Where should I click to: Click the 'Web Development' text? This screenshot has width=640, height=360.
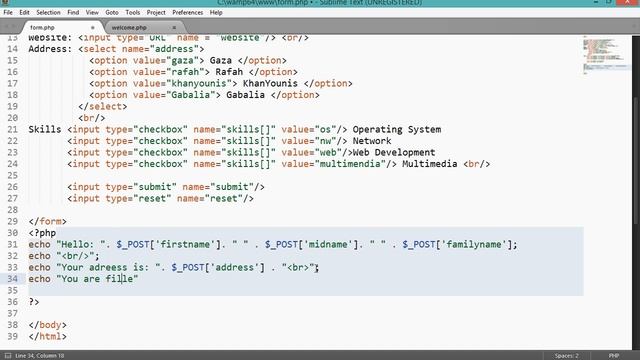click(394, 152)
